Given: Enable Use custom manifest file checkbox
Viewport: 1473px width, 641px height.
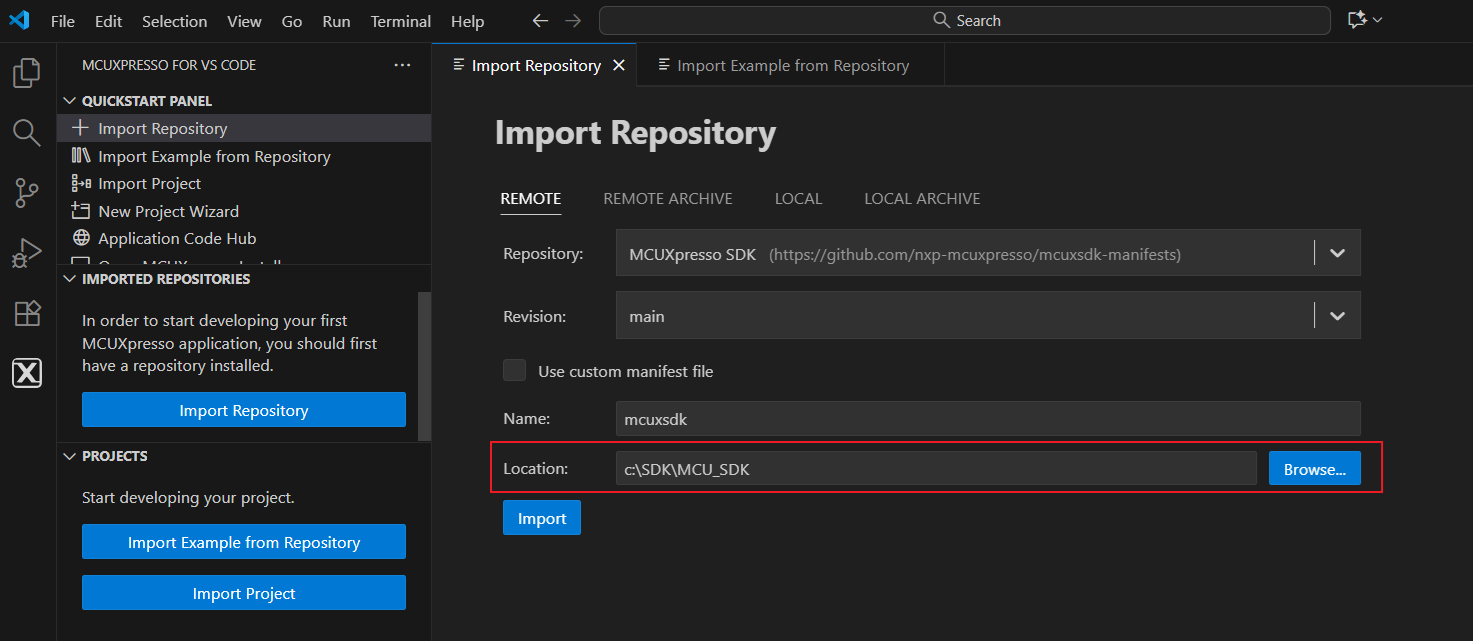Looking at the screenshot, I should pyautogui.click(x=514, y=371).
